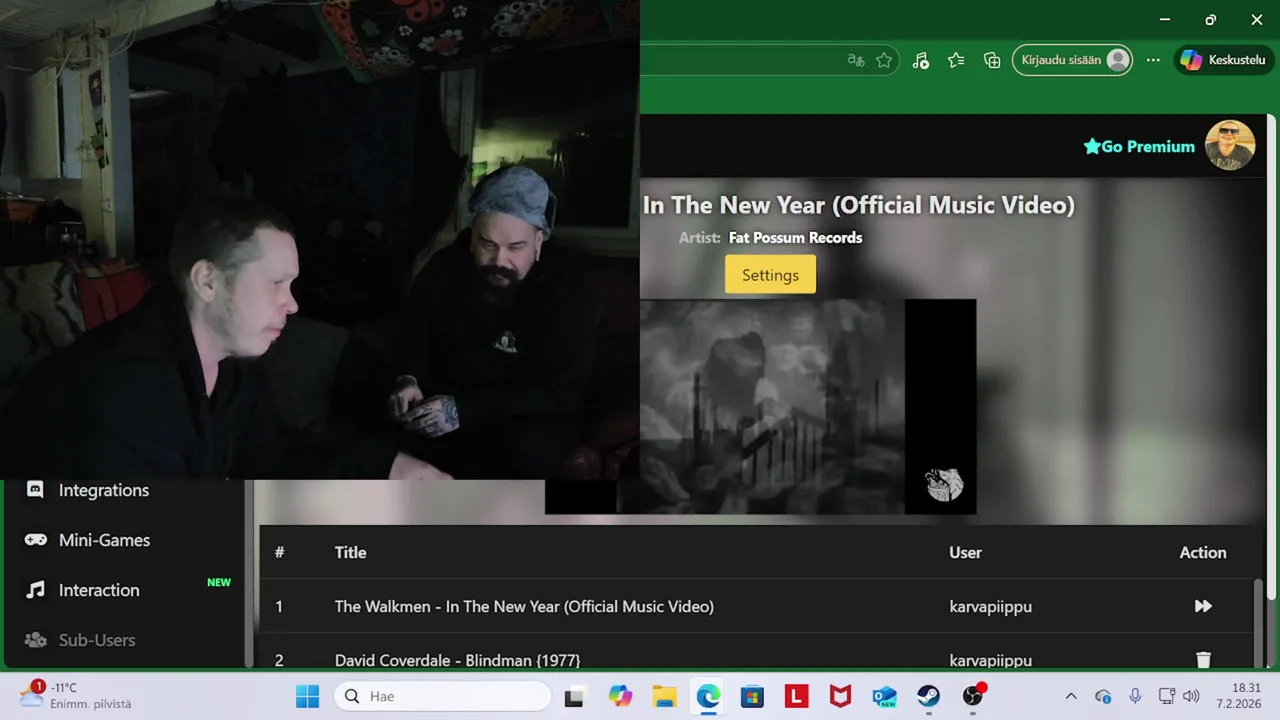Open Outlook (new) from the taskbar
The width and height of the screenshot is (1280, 720).
pos(884,696)
